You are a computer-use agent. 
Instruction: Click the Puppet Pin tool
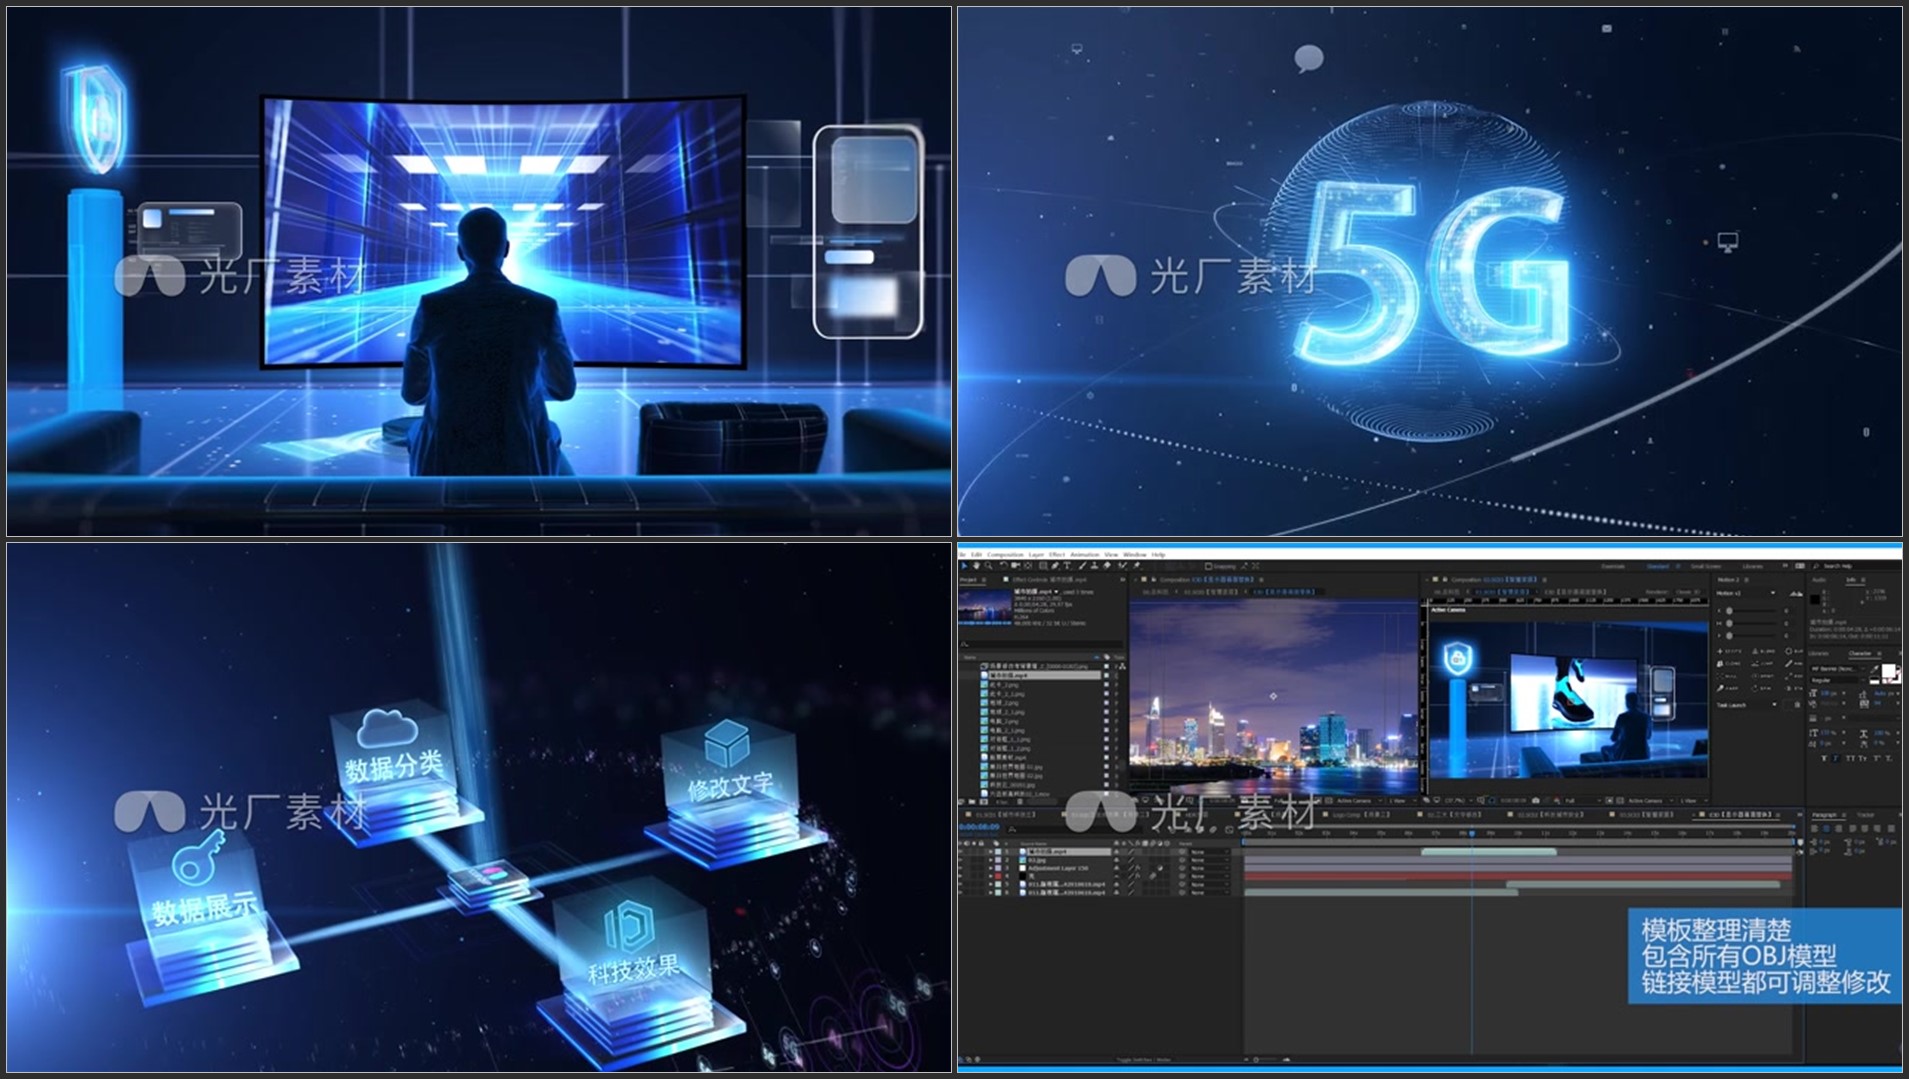pos(1137,566)
